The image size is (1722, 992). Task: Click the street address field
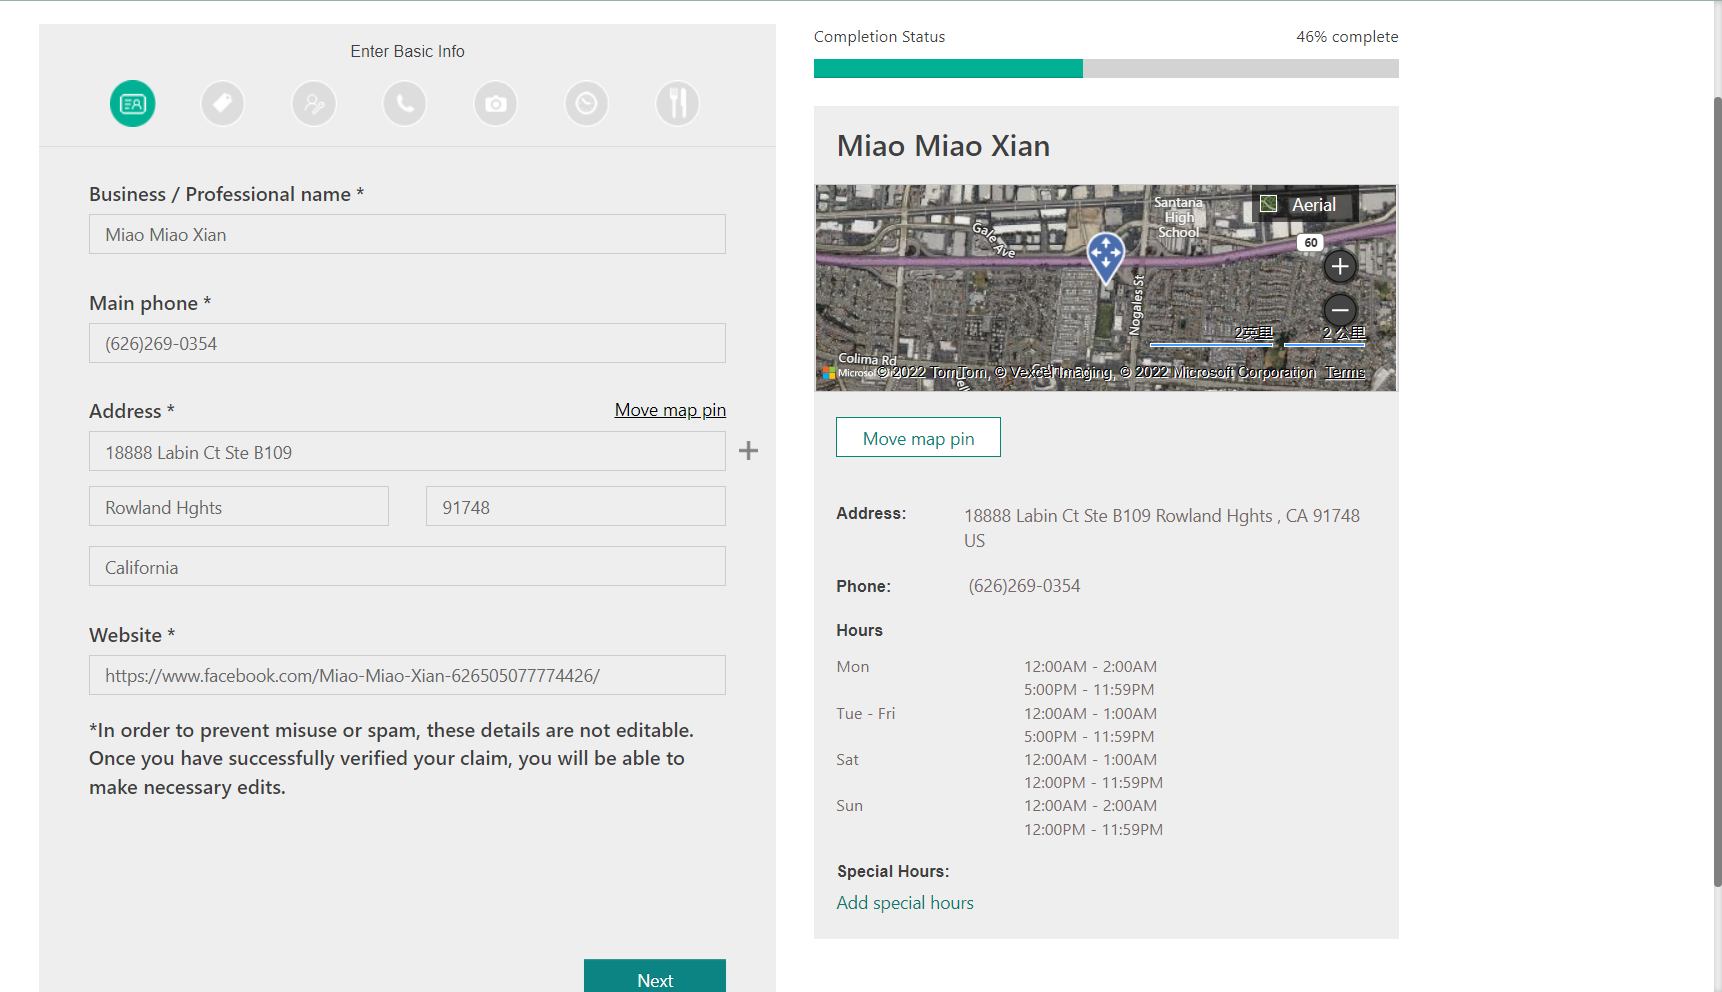click(x=407, y=451)
